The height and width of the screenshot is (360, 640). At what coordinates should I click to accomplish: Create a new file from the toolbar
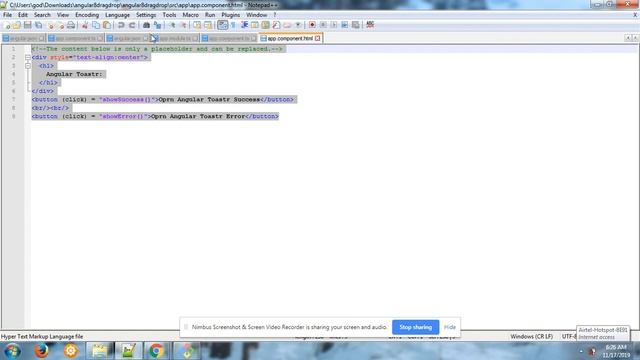click(7, 25)
